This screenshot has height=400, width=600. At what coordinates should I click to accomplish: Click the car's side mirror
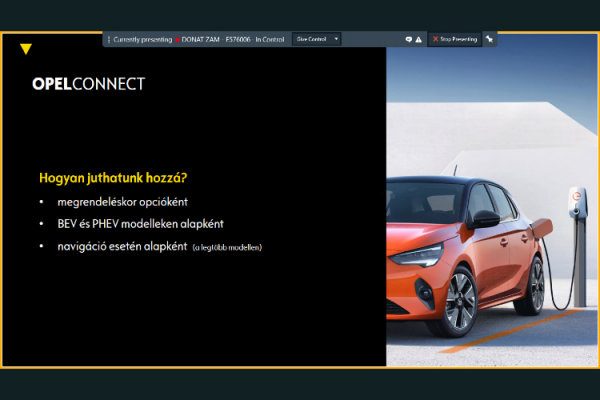[487, 217]
